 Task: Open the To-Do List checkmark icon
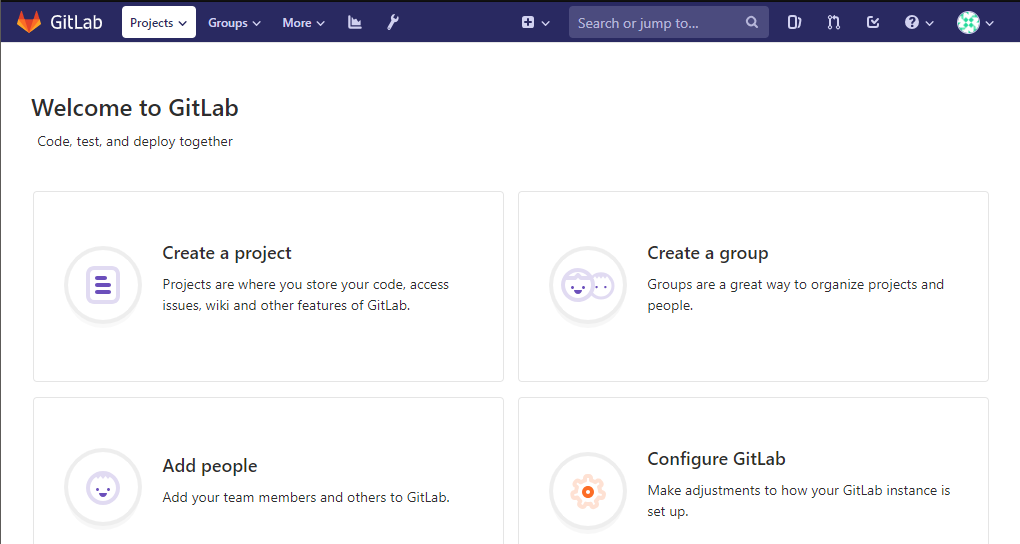(873, 22)
